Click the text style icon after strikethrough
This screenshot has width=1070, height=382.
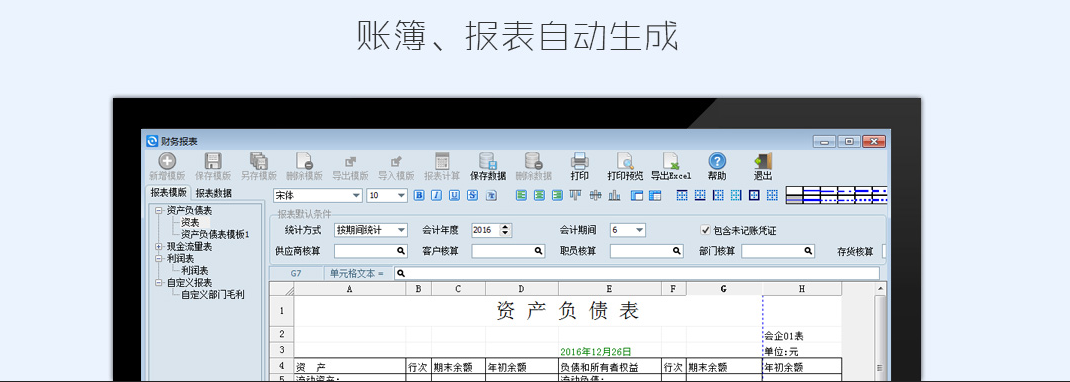coord(491,195)
